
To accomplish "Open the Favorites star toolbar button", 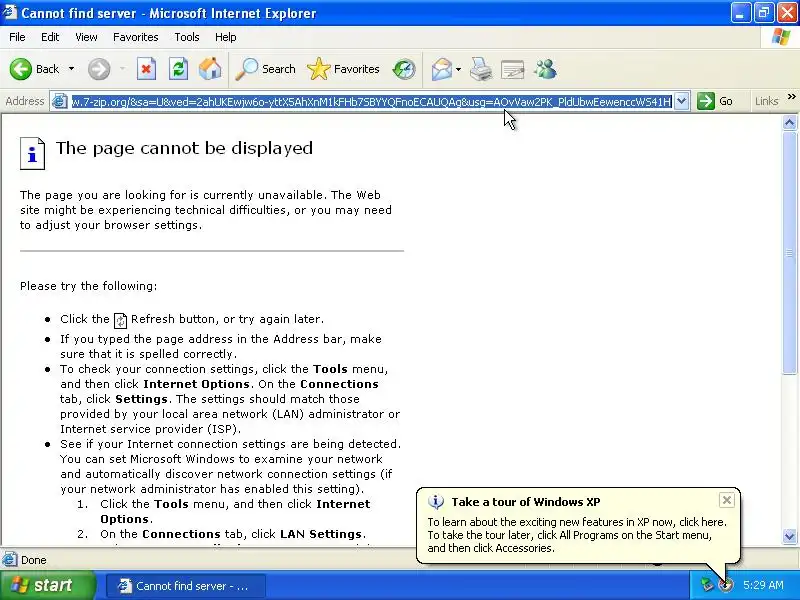I will click(343, 69).
